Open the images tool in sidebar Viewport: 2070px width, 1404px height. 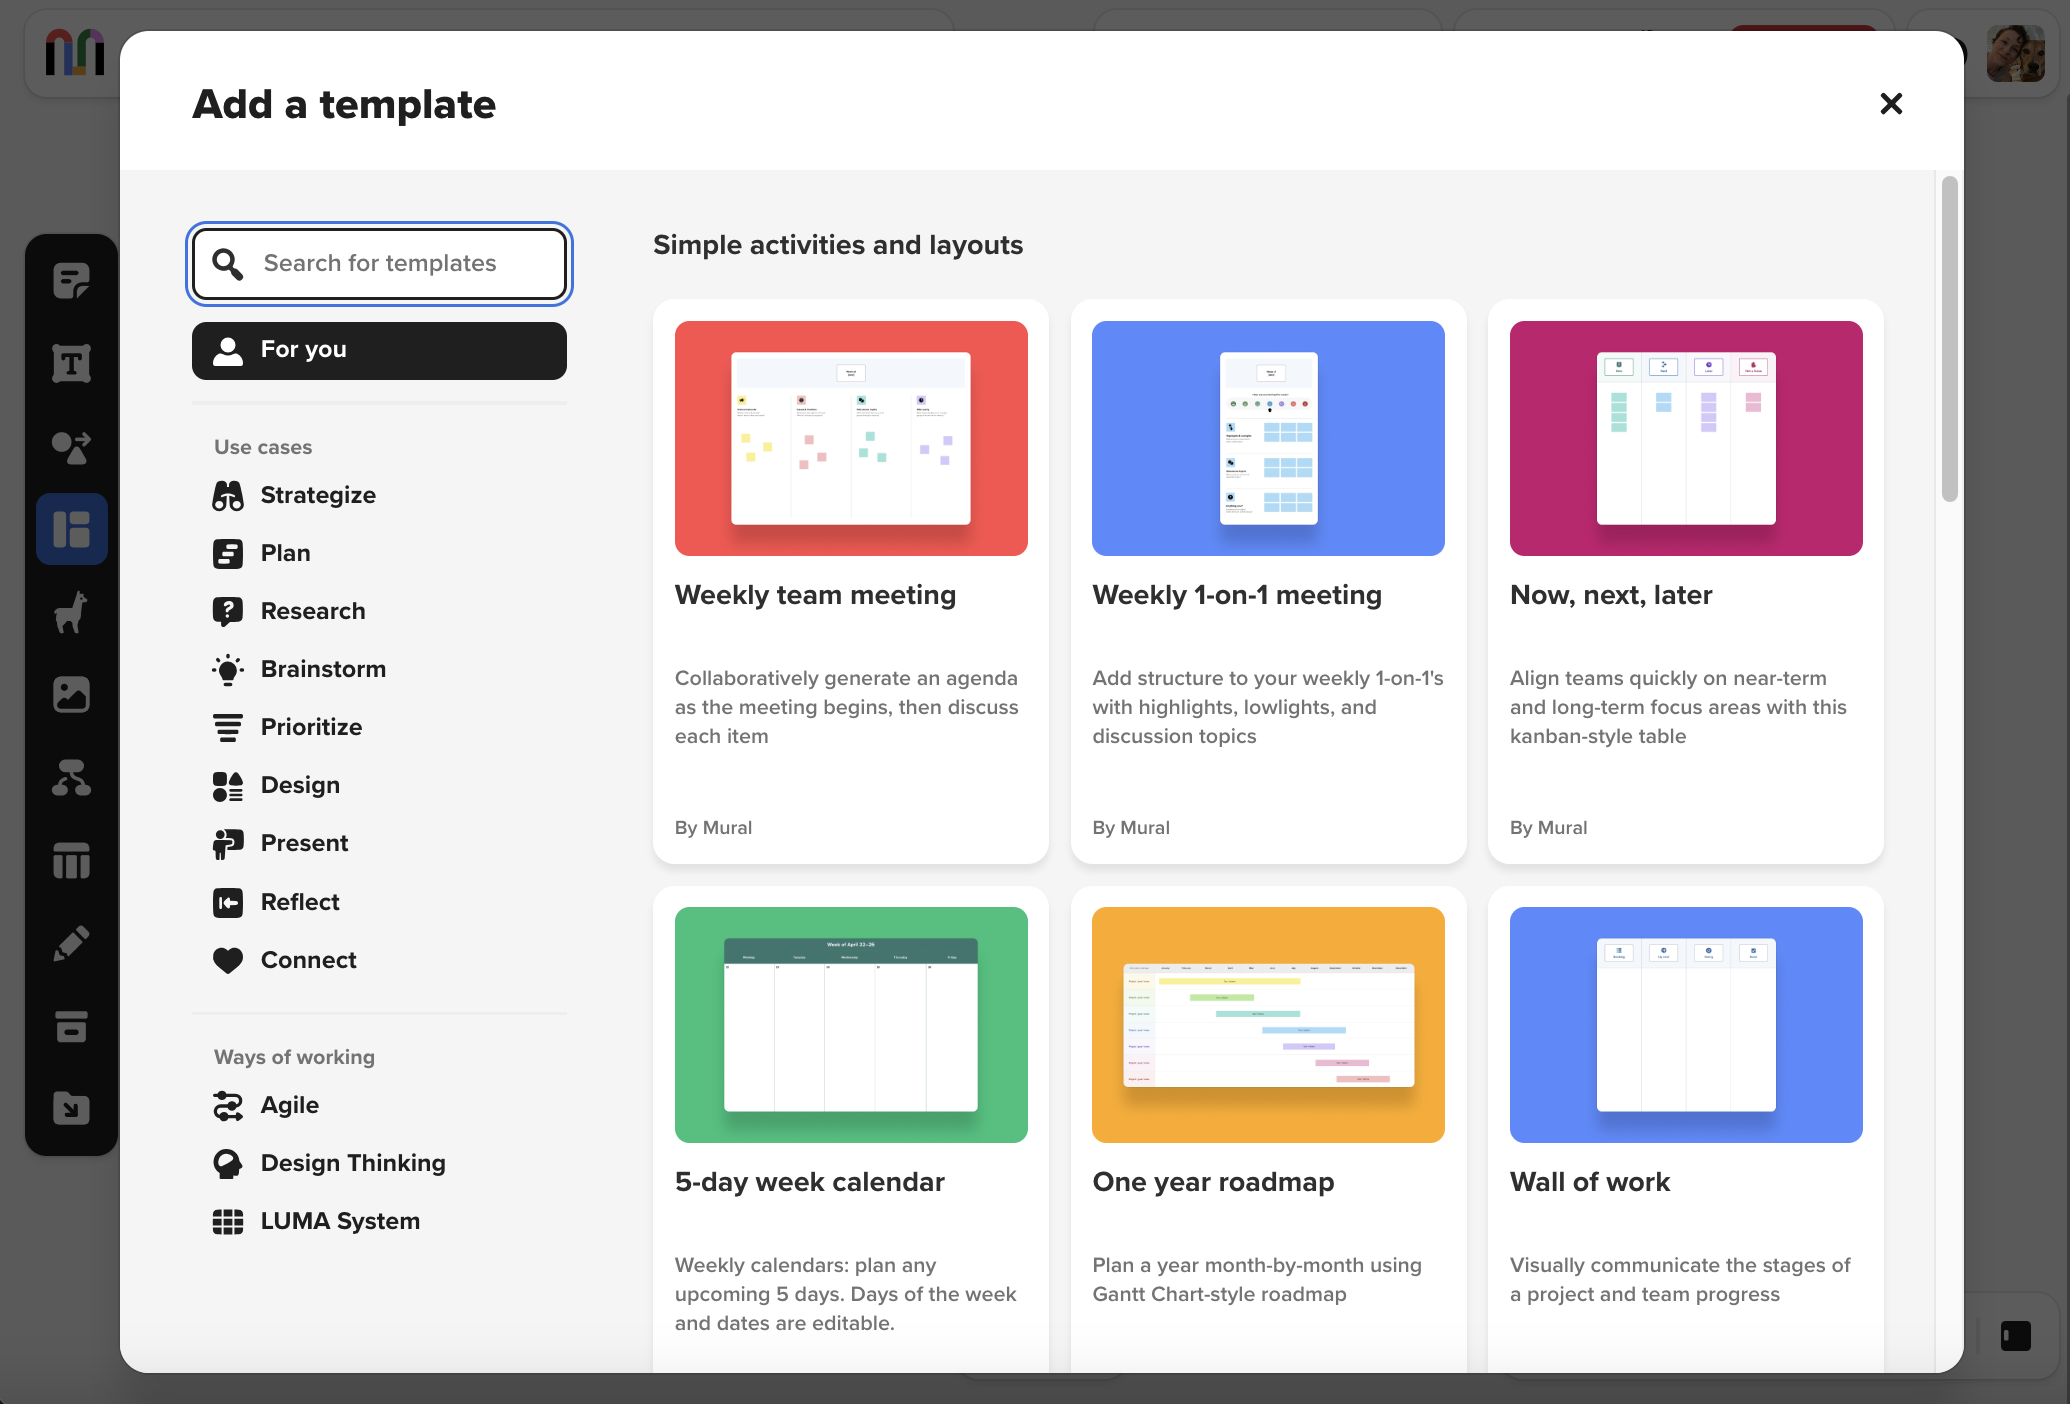point(71,694)
